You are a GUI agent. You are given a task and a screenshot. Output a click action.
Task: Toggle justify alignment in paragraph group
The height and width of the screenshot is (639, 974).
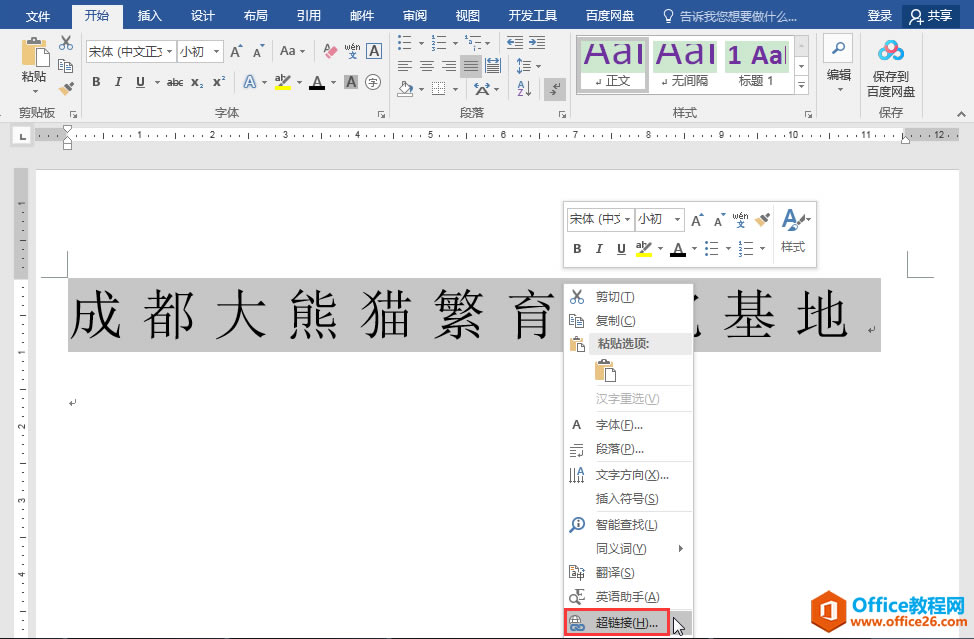click(471, 65)
